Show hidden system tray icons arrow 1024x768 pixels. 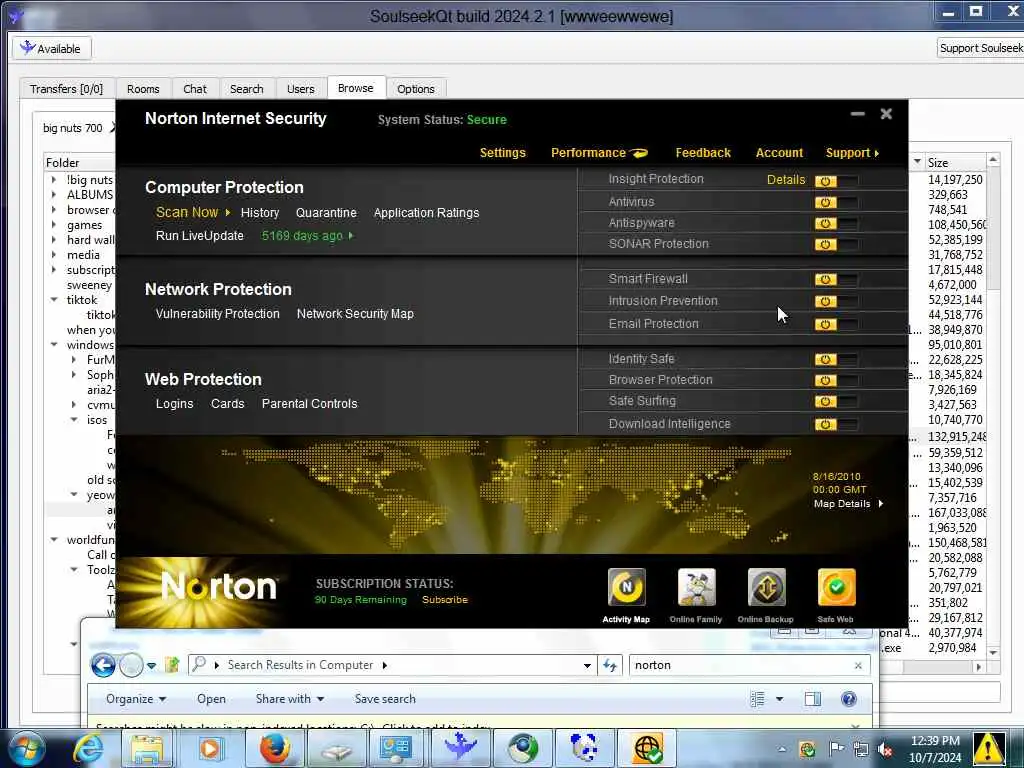782,749
